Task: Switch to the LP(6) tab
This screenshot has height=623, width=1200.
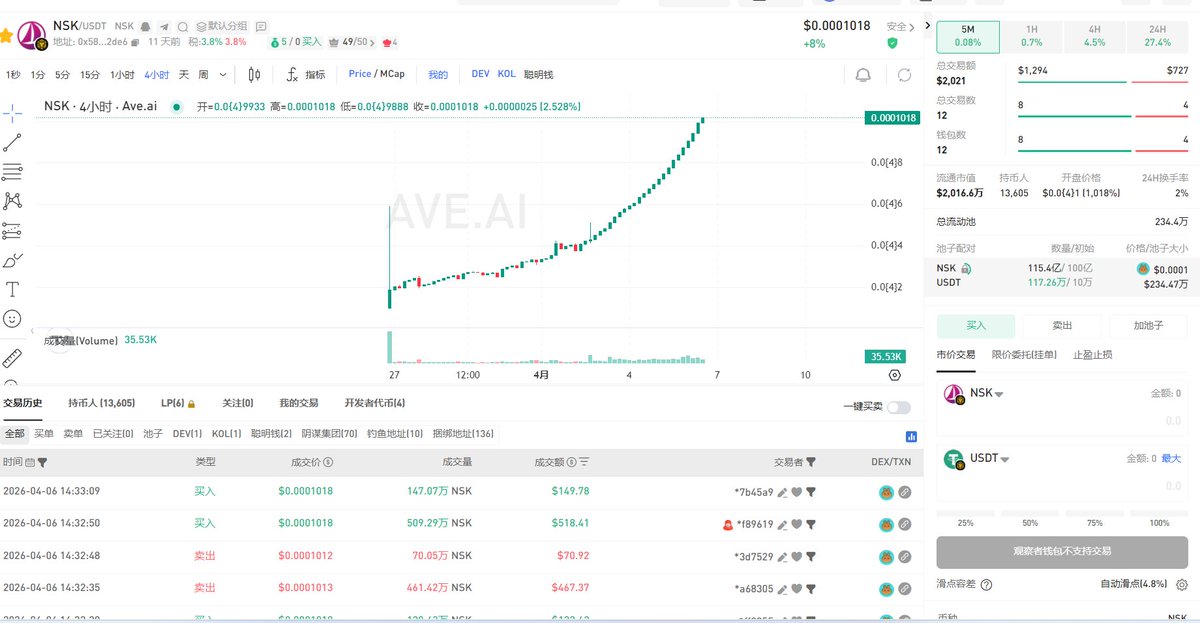Action: pyautogui.click(x=178, y=403)
